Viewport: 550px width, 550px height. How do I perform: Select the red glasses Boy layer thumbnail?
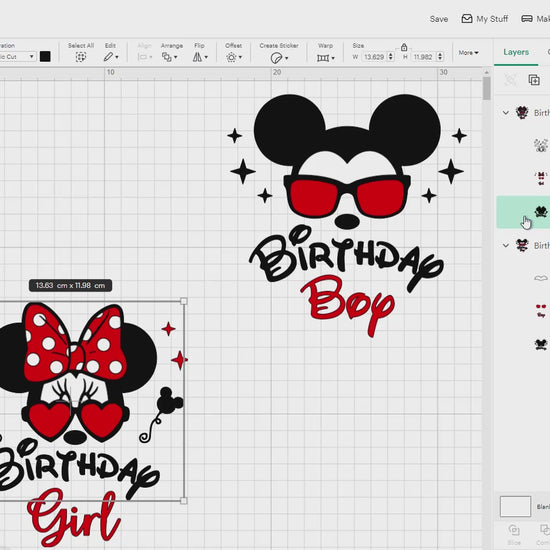click(x=541, y=311)
